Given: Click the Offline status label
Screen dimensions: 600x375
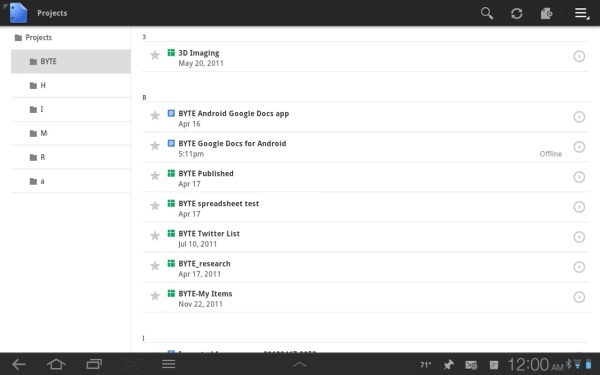Looking at the screenshot, I should 551,154.
